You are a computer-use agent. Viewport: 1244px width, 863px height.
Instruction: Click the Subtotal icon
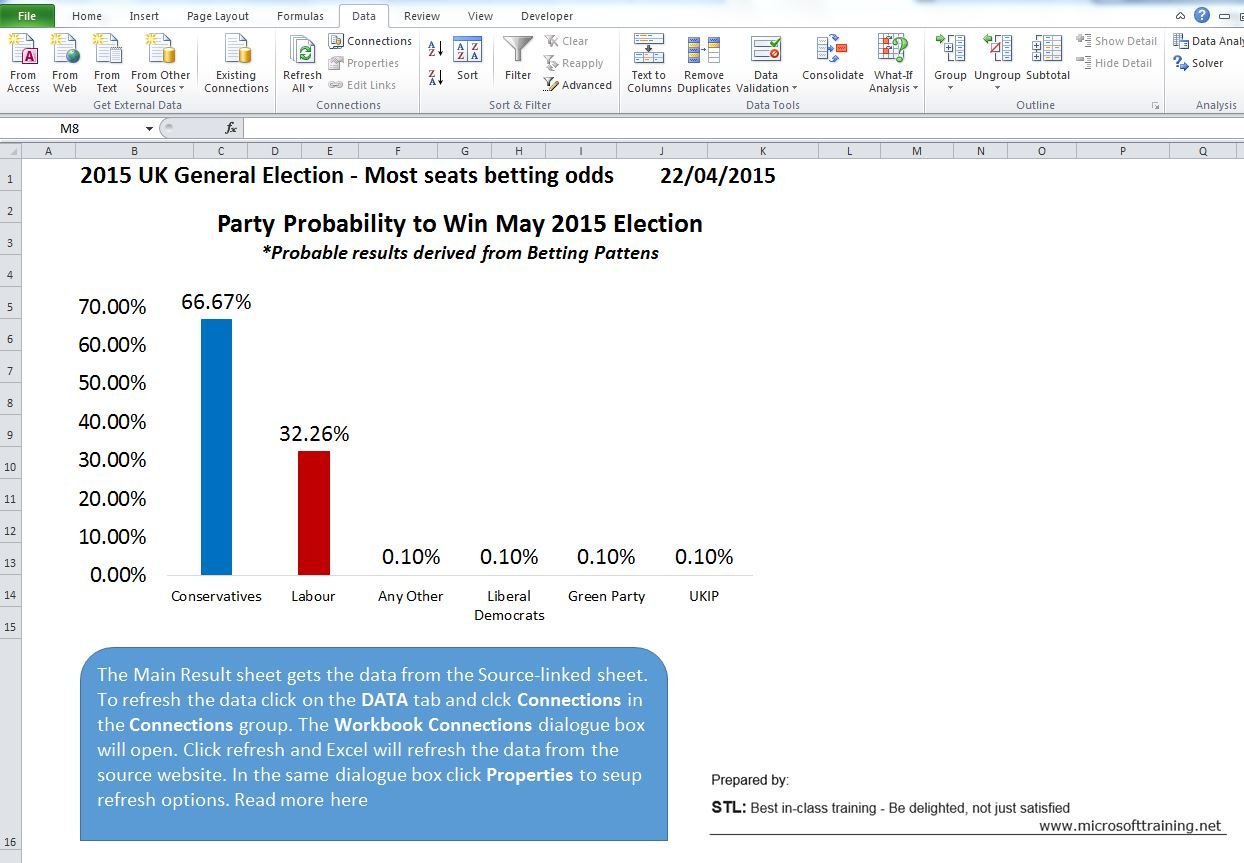pos(1047,52)
